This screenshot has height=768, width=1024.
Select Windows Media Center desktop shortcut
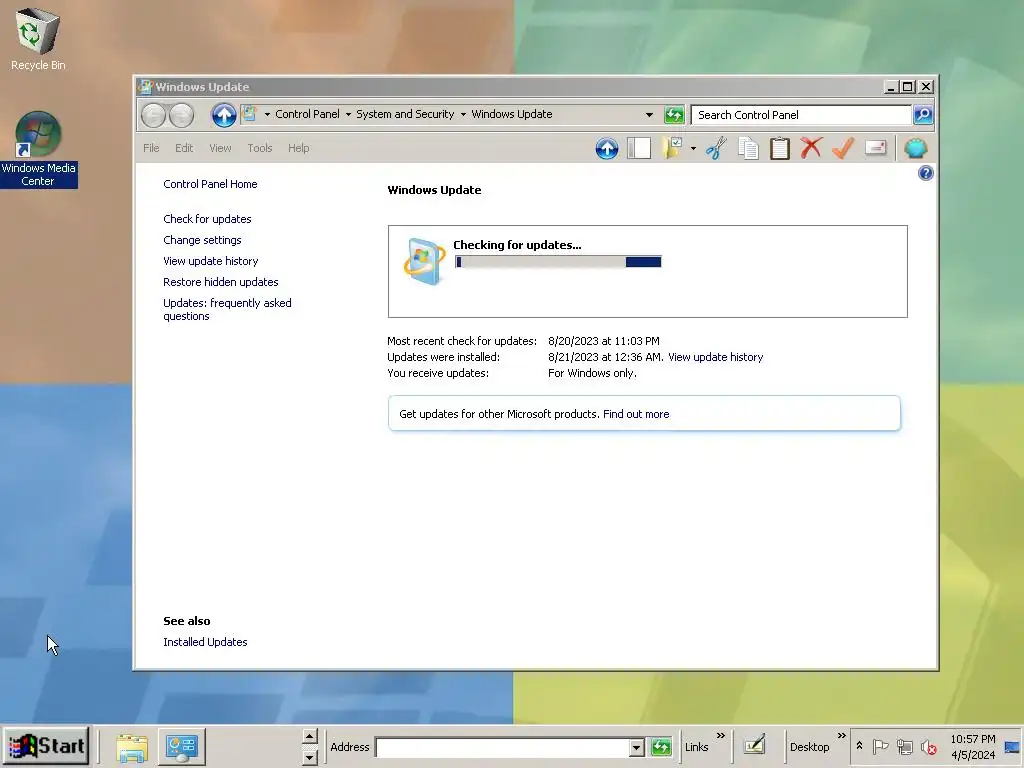pos(38,150)
